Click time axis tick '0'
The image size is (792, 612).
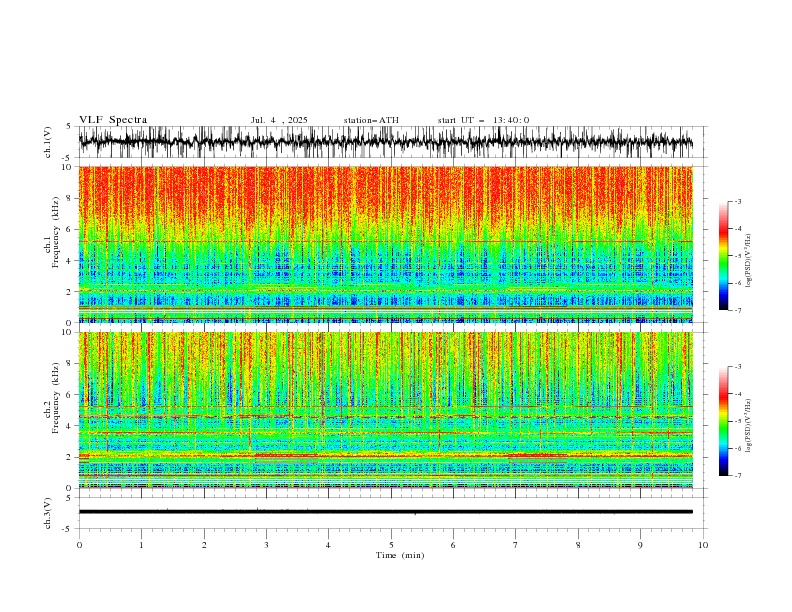point(79,545)
